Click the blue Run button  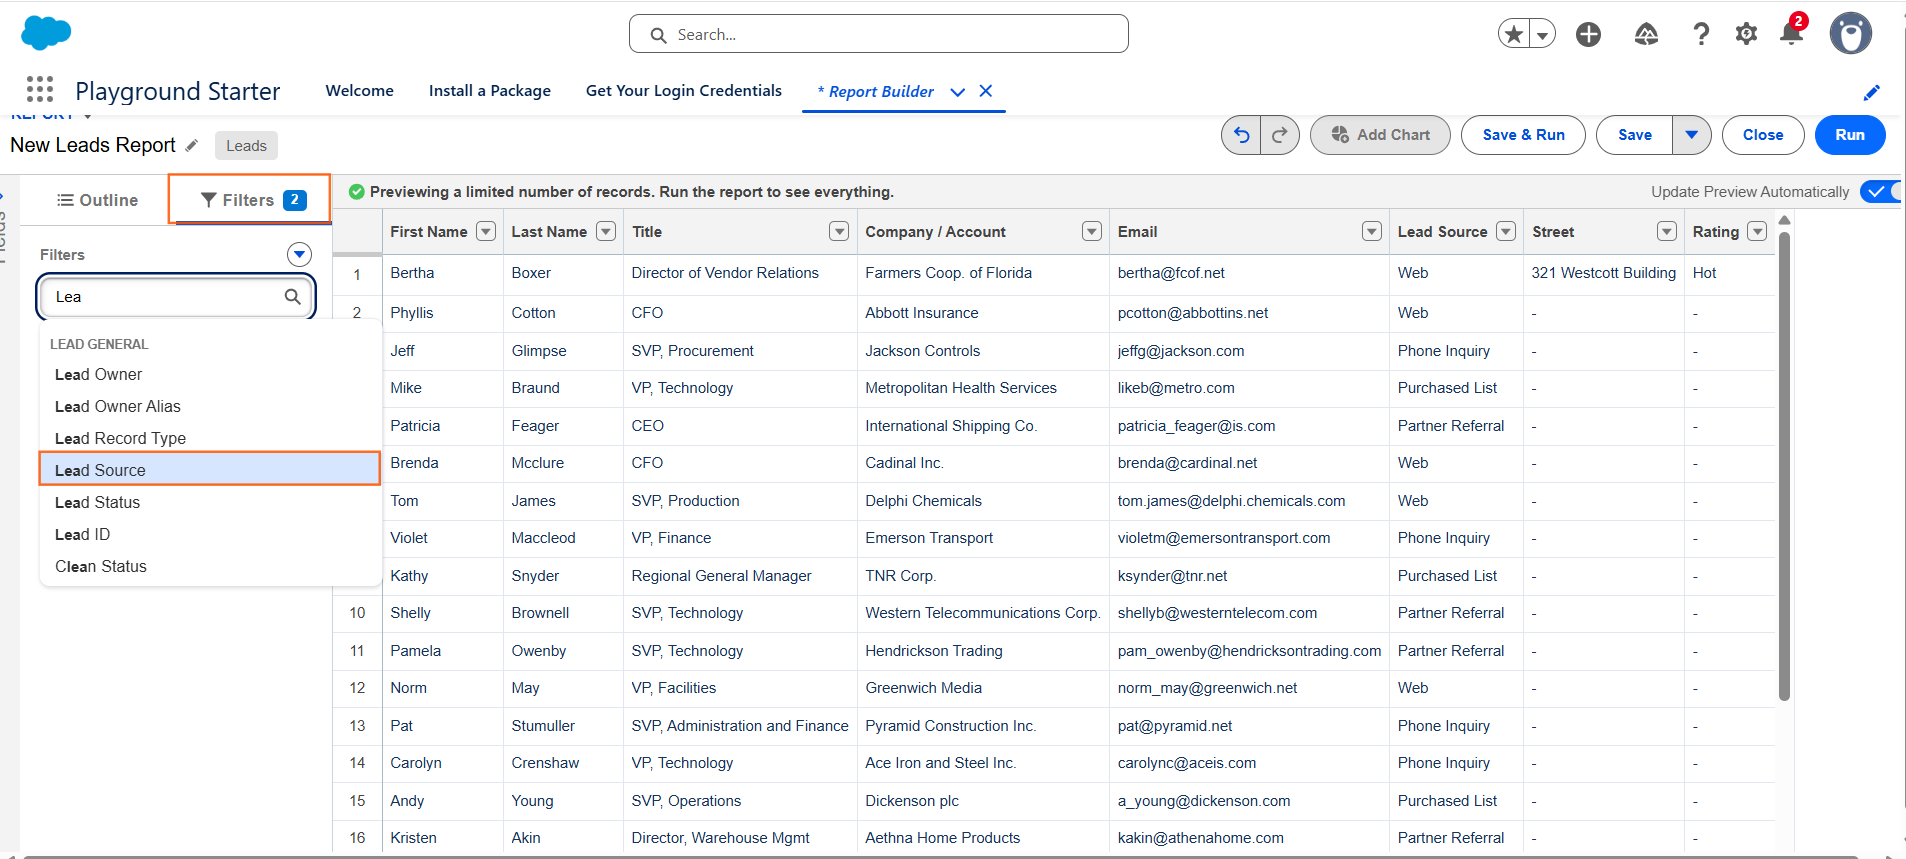pos(1850,135)
